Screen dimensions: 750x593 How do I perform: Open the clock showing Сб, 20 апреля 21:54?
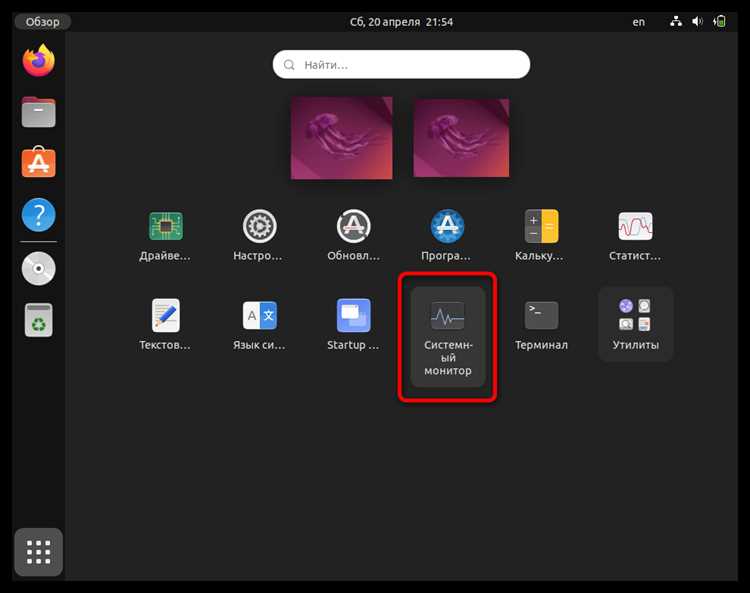(401, 22)
